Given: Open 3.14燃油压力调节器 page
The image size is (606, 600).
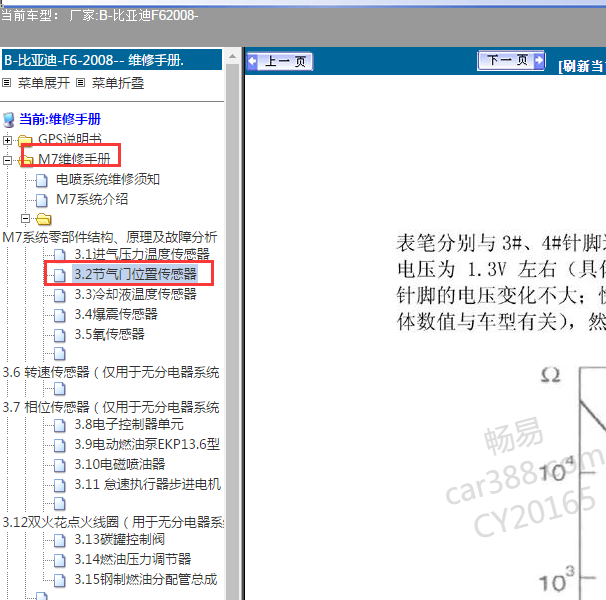Looking at the screenshot, I should coord(133,559).
